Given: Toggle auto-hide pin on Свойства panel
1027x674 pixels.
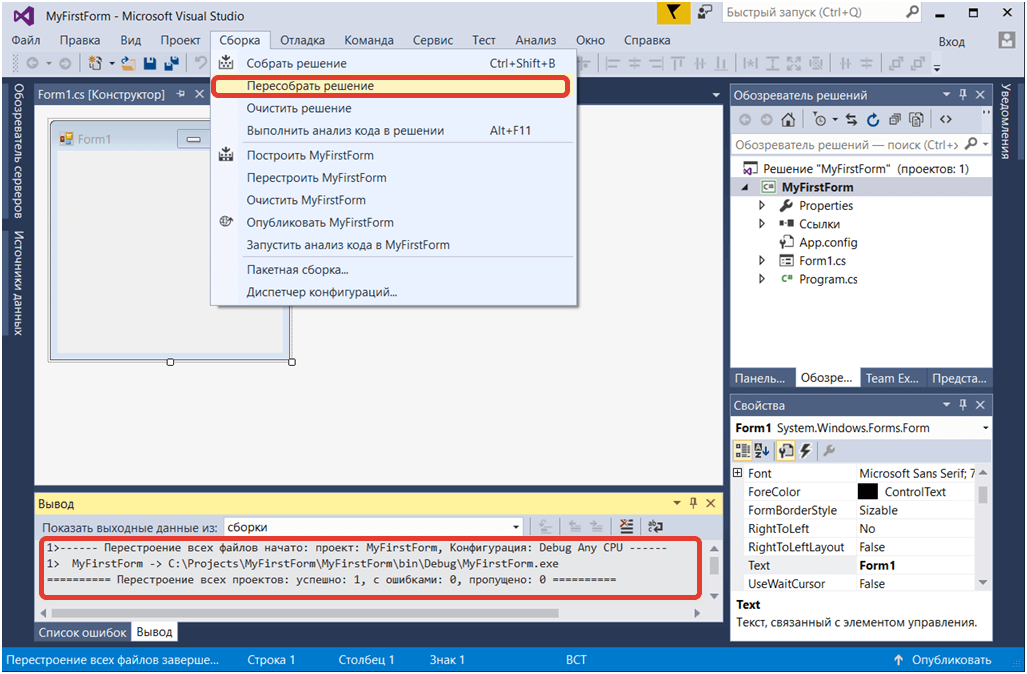Looking at the screenshot, I should tap(963, 405).
